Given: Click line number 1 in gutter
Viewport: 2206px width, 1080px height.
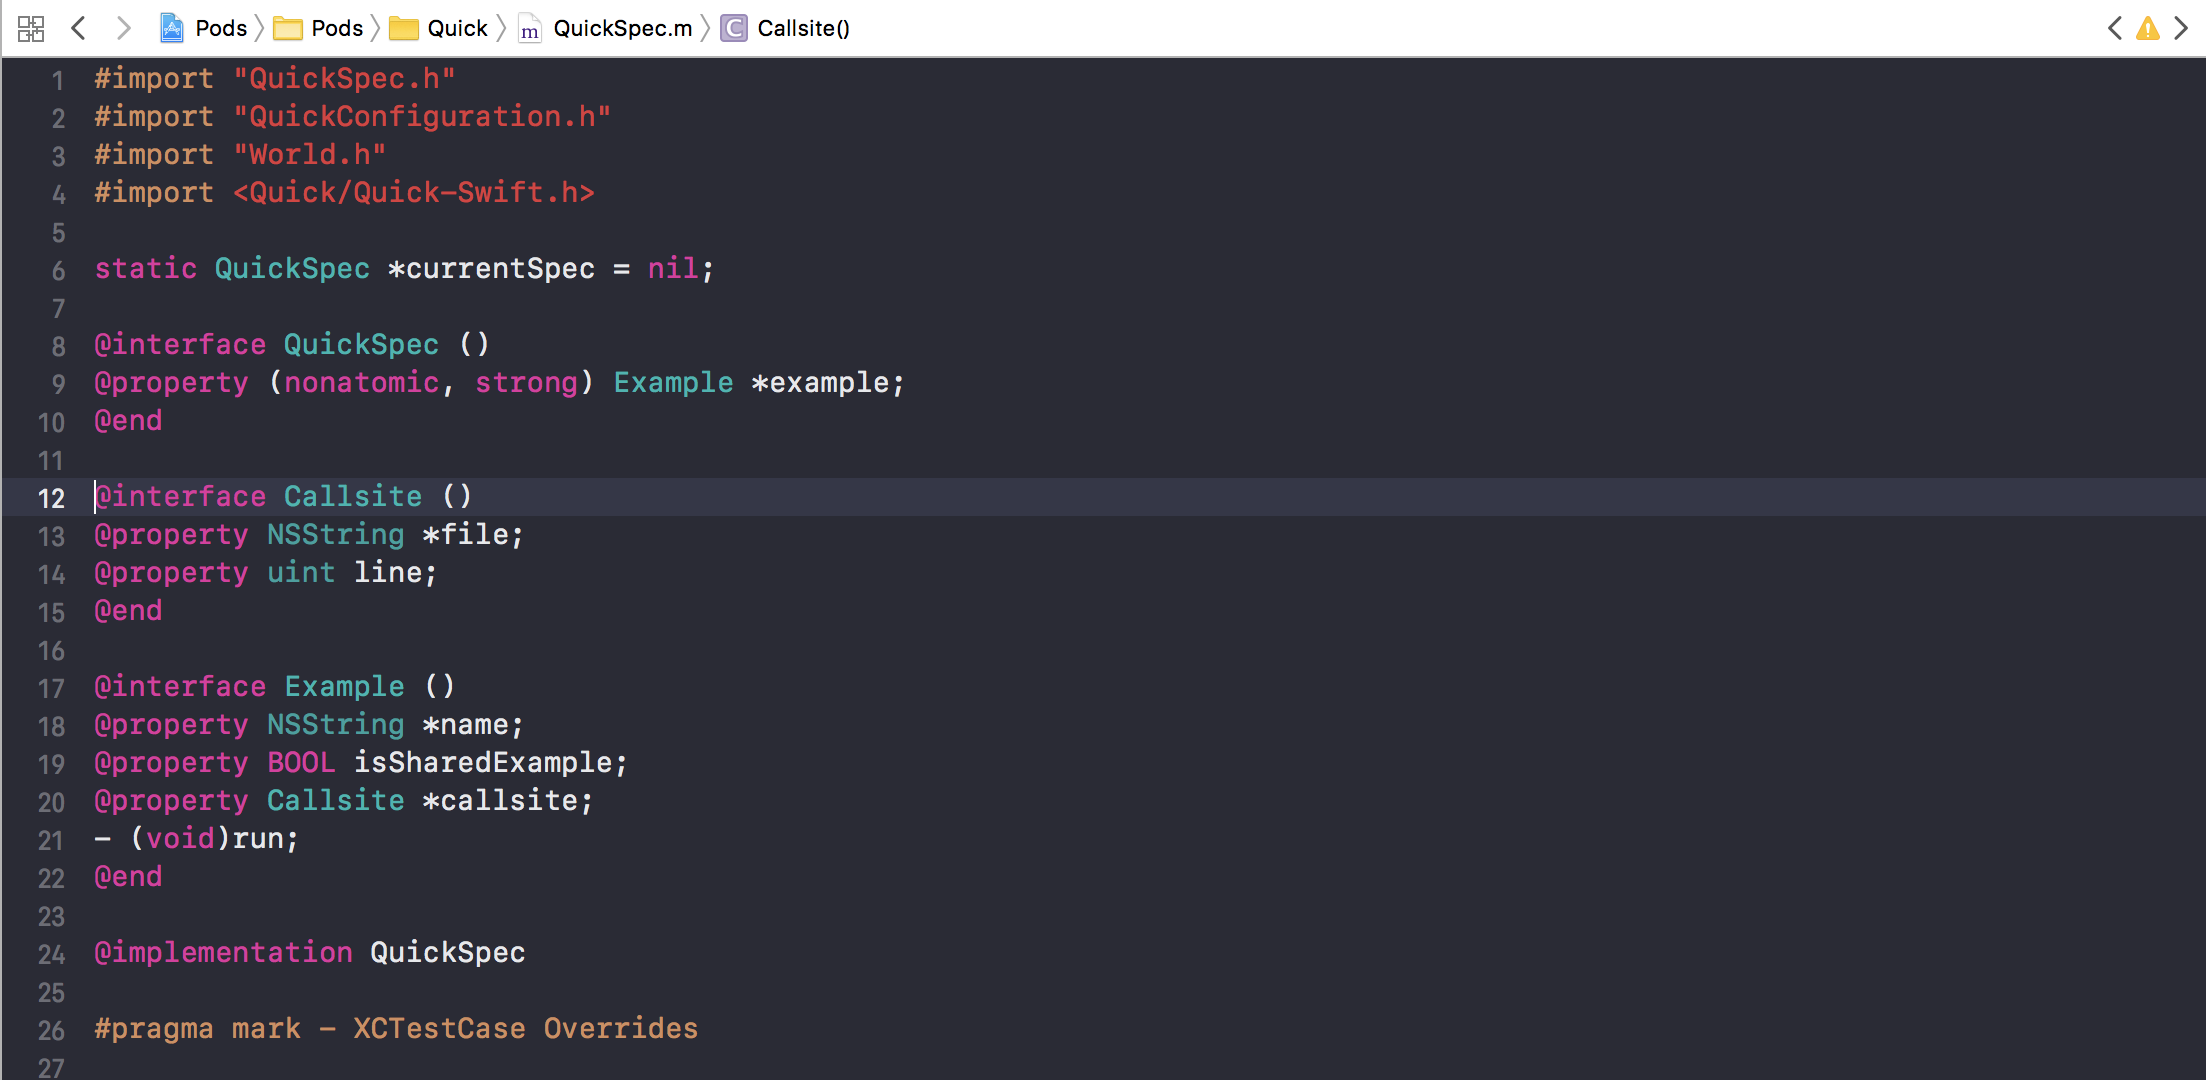Looking at the screenshot, I should point(58,80).
